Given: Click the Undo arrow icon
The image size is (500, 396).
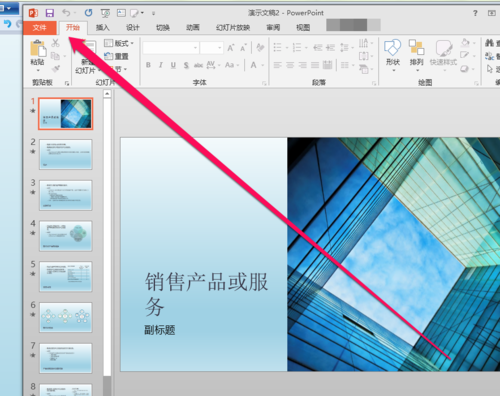Looking at the screenshot, I should (66, 13).
